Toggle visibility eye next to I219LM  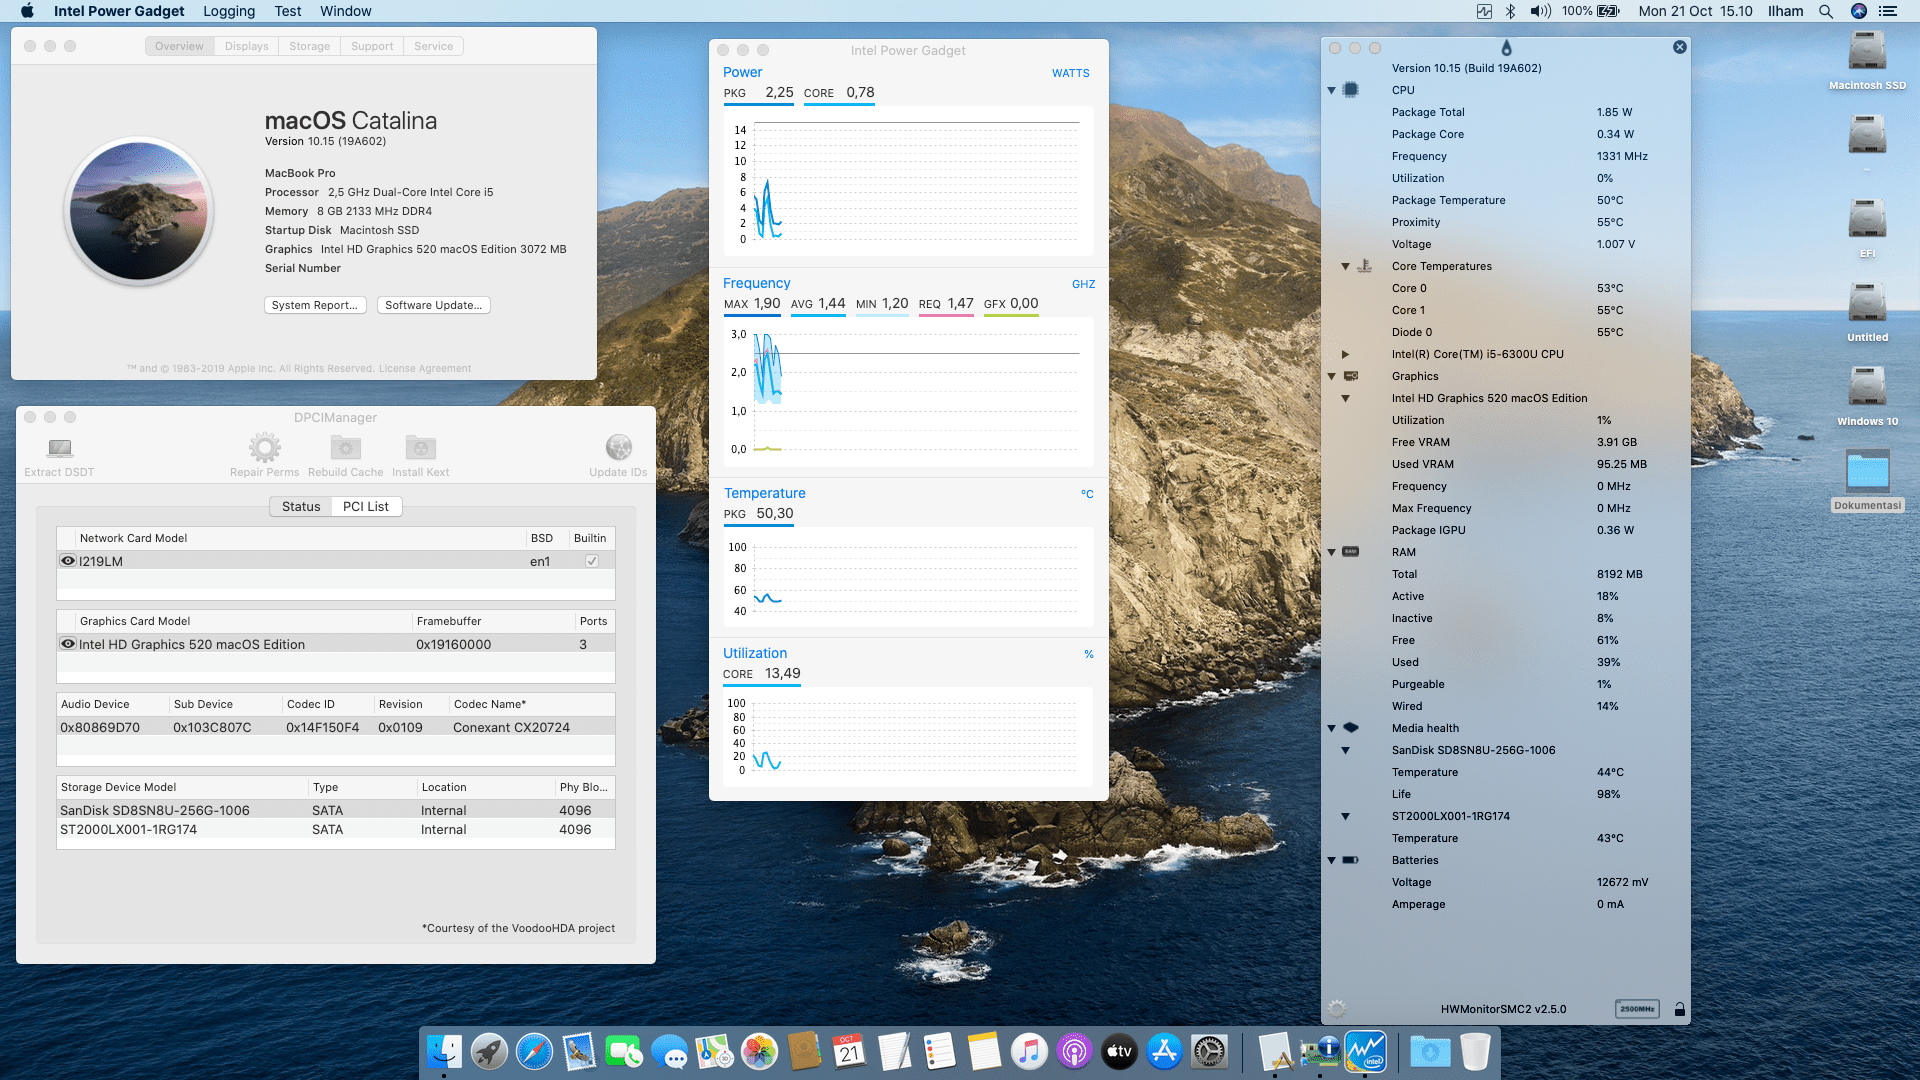click(68, 560)
